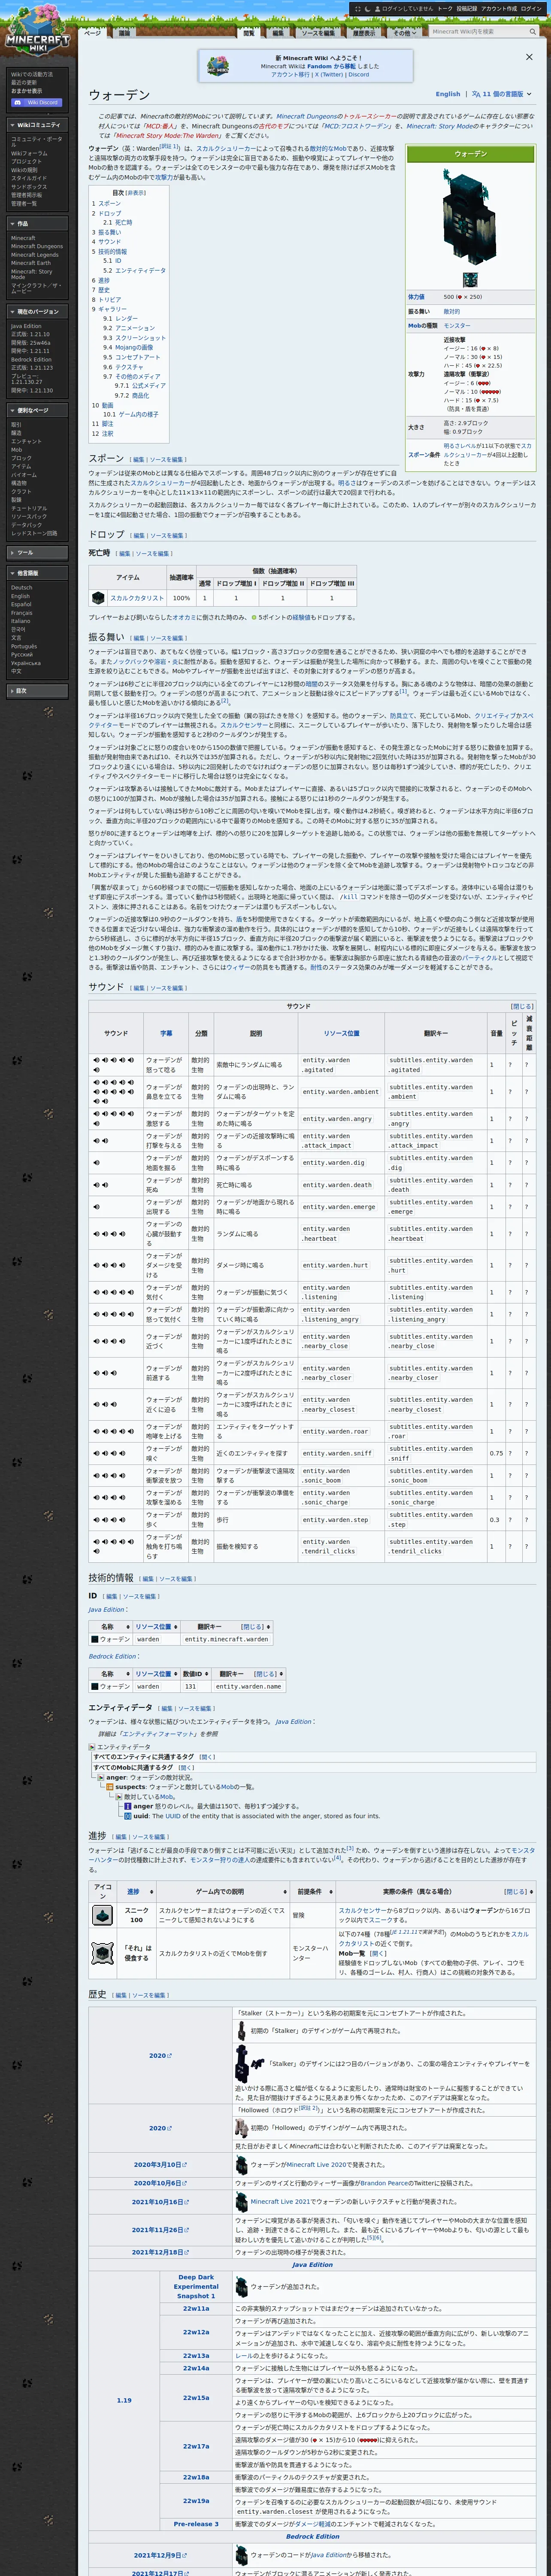Open the 非表示 toggle in the 目次 box
Viewport: 551px width, 2576px height.
(x=135, y=193)
